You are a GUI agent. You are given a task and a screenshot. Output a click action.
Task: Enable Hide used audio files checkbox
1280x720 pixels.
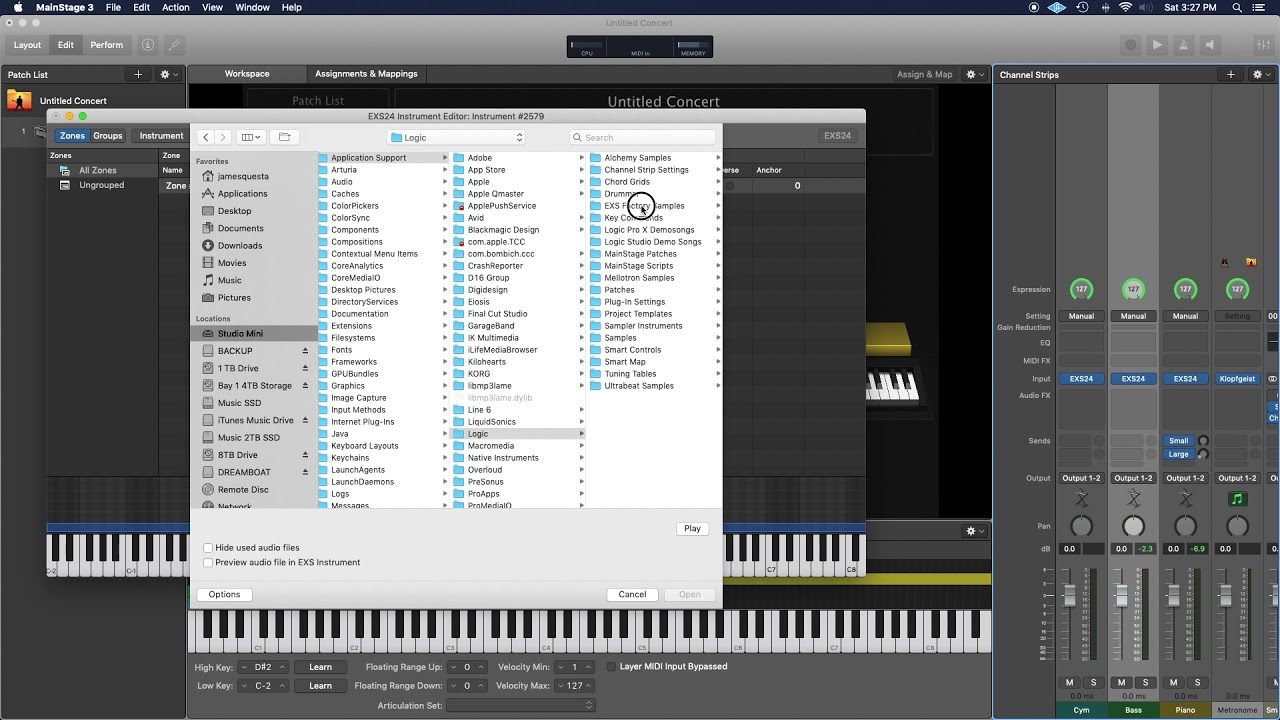tap(208, 548)
